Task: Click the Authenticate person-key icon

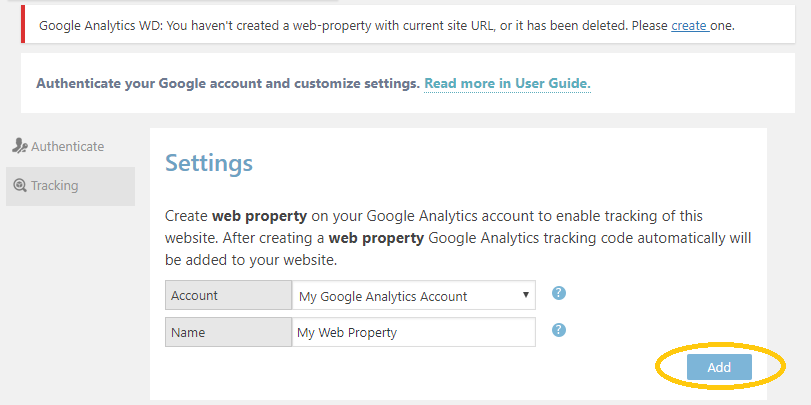Action: 20,146
